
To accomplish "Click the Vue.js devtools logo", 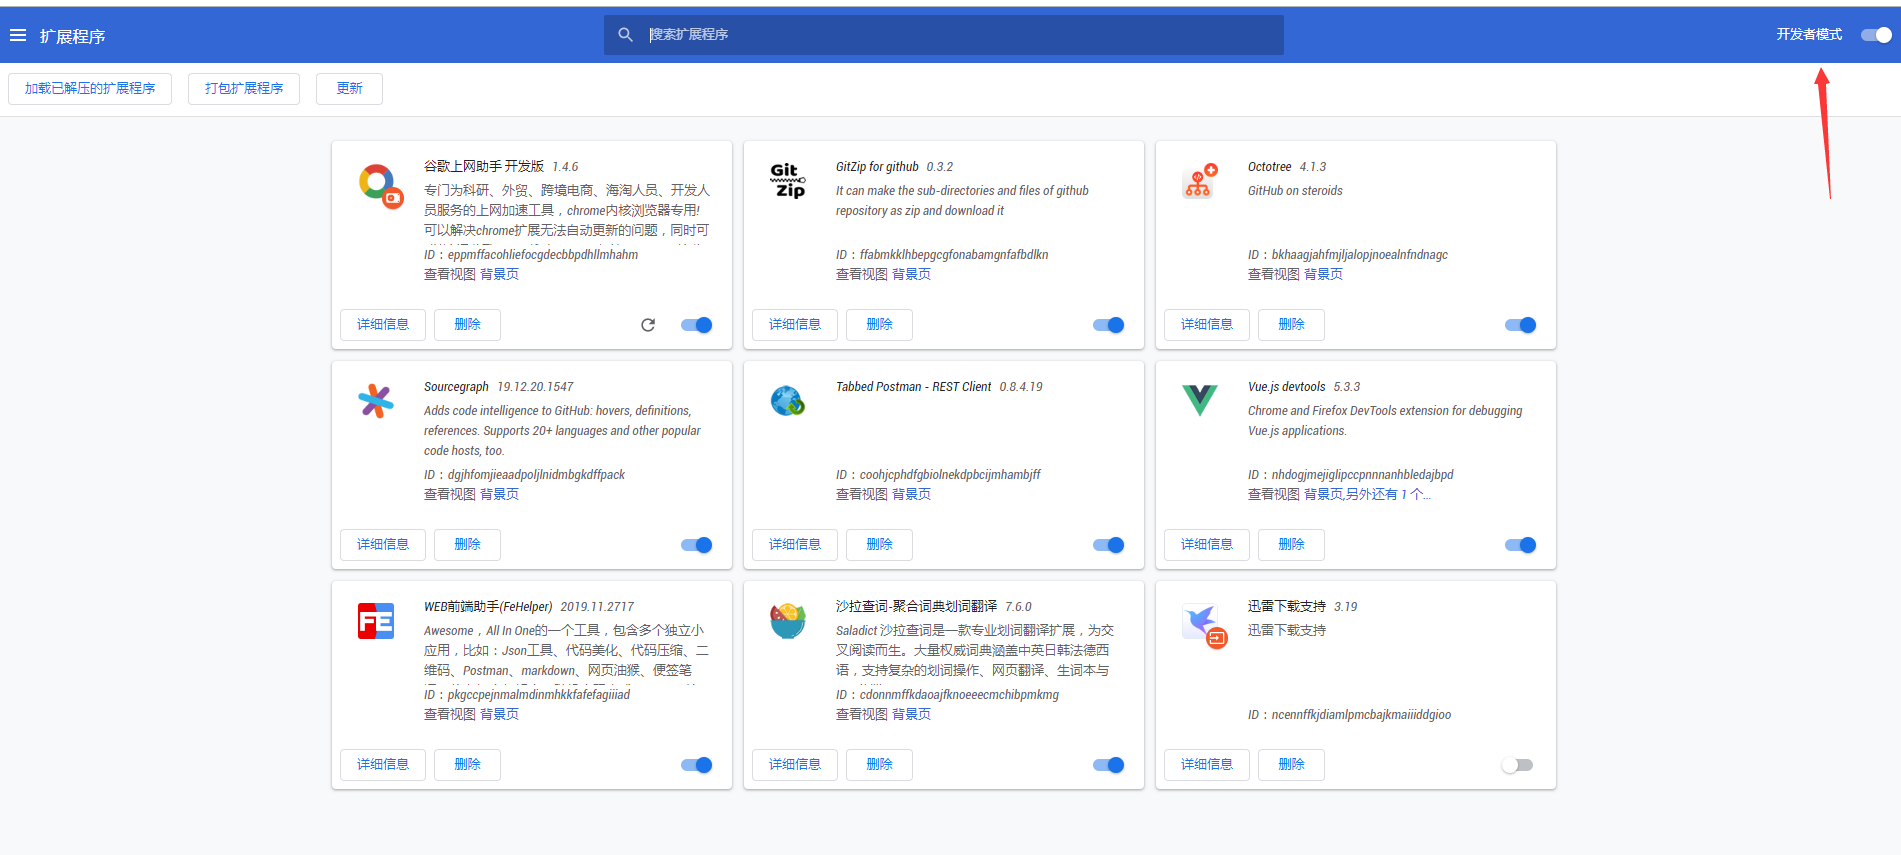I will [x=1199, y=400].
